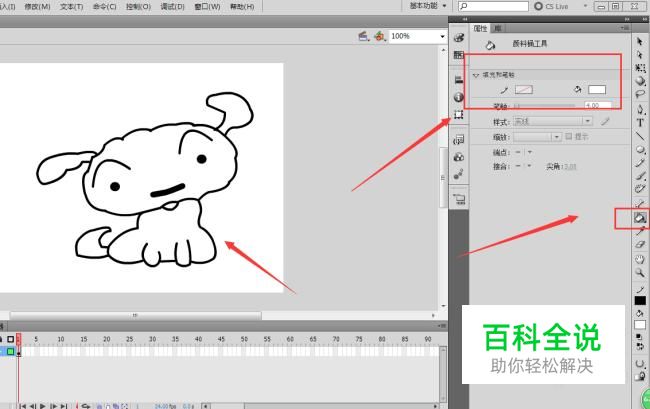Toggle the timeline loop playback button
This screenshot has height=409, width=650.
coord(86,406)
